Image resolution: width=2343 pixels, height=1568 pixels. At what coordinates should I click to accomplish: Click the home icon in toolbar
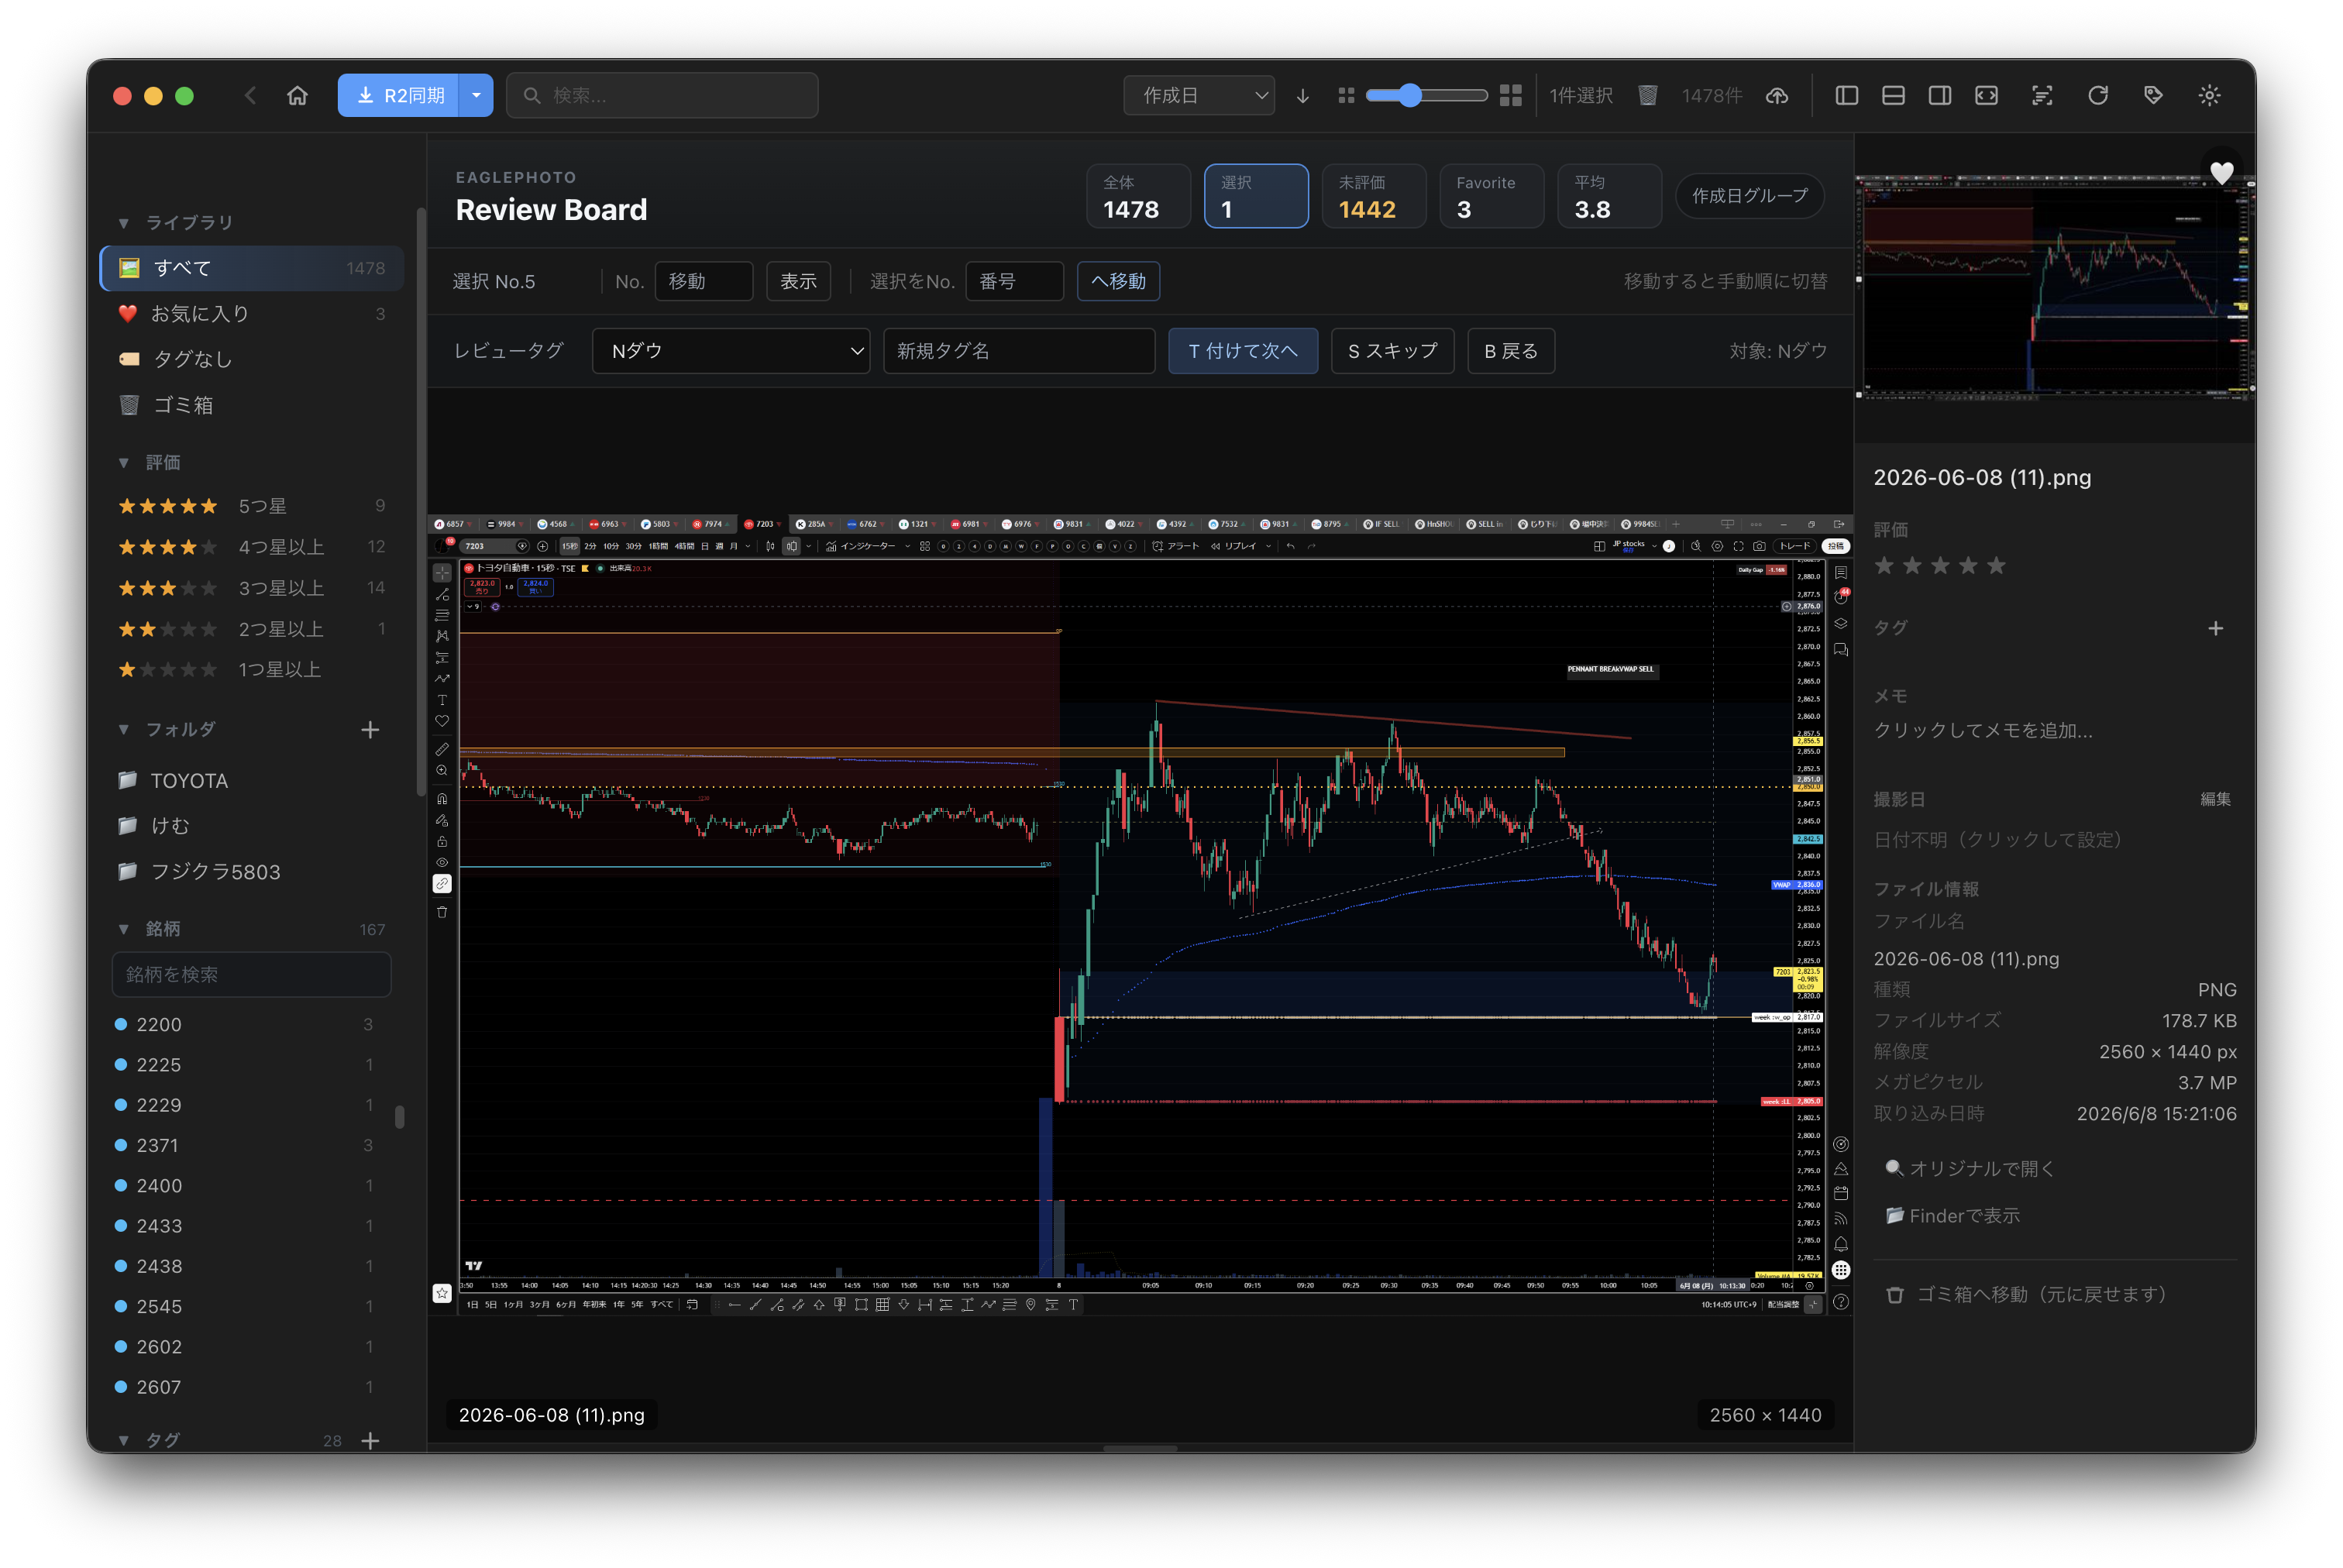[297, 95]
